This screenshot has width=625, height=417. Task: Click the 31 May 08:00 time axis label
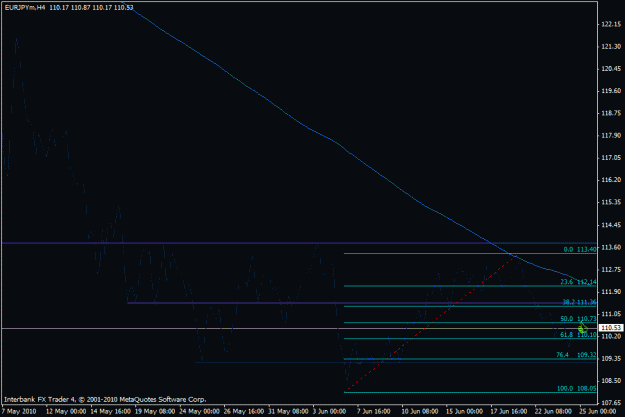tap(288, 411)
